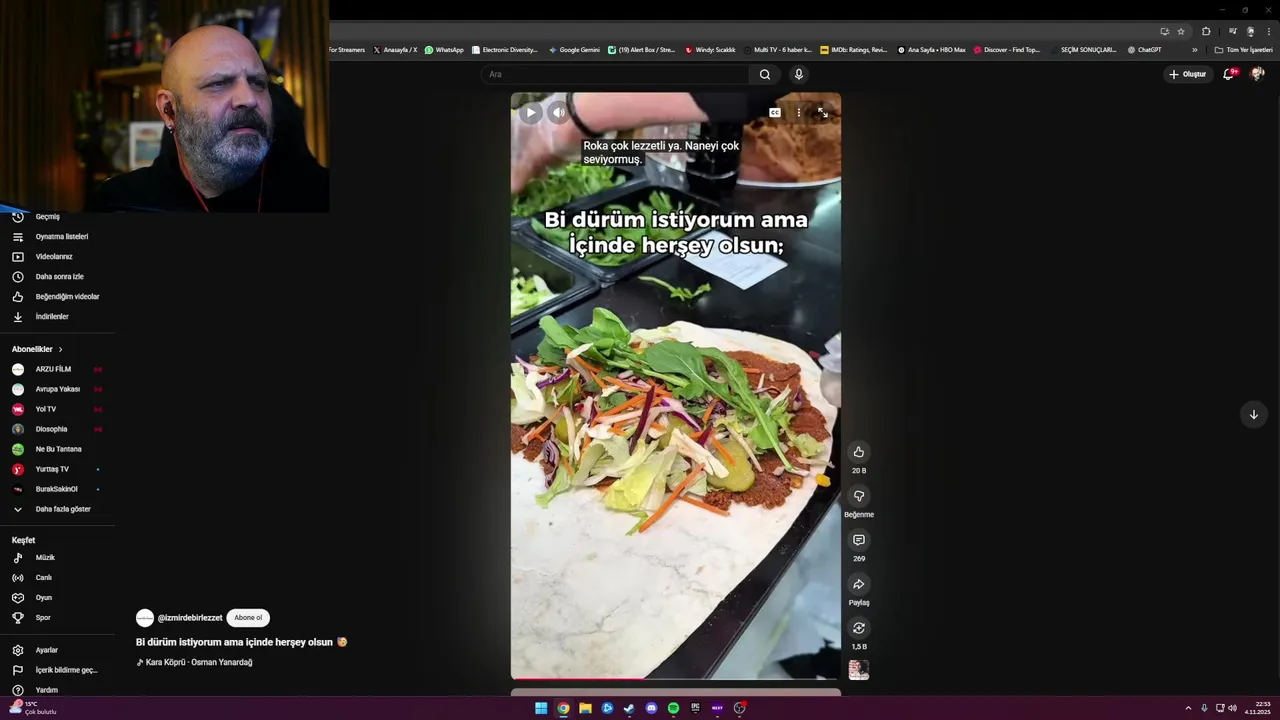Open the Windows Start menu
This screenshot has height=720, width=1280.
pos(541,708)
